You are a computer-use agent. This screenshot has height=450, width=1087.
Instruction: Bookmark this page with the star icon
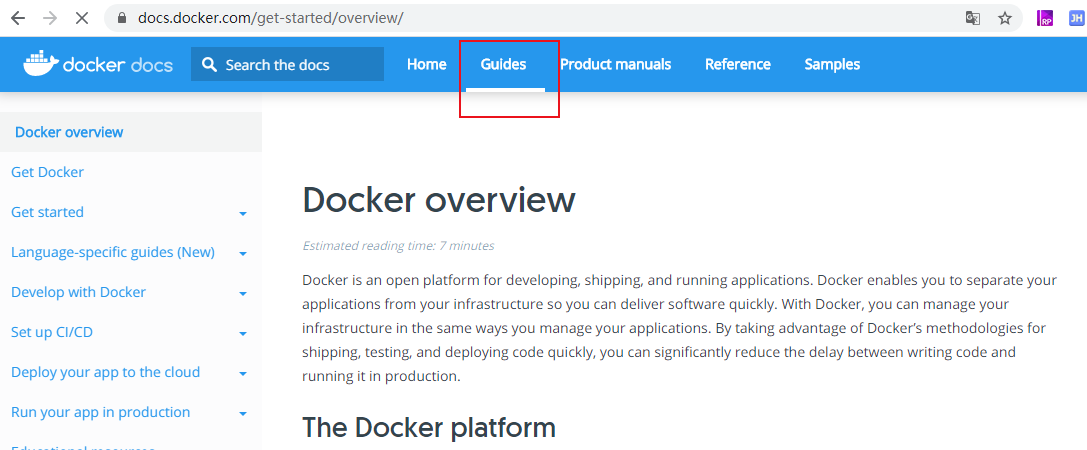pyautogui.click(x=1005, y=18)
